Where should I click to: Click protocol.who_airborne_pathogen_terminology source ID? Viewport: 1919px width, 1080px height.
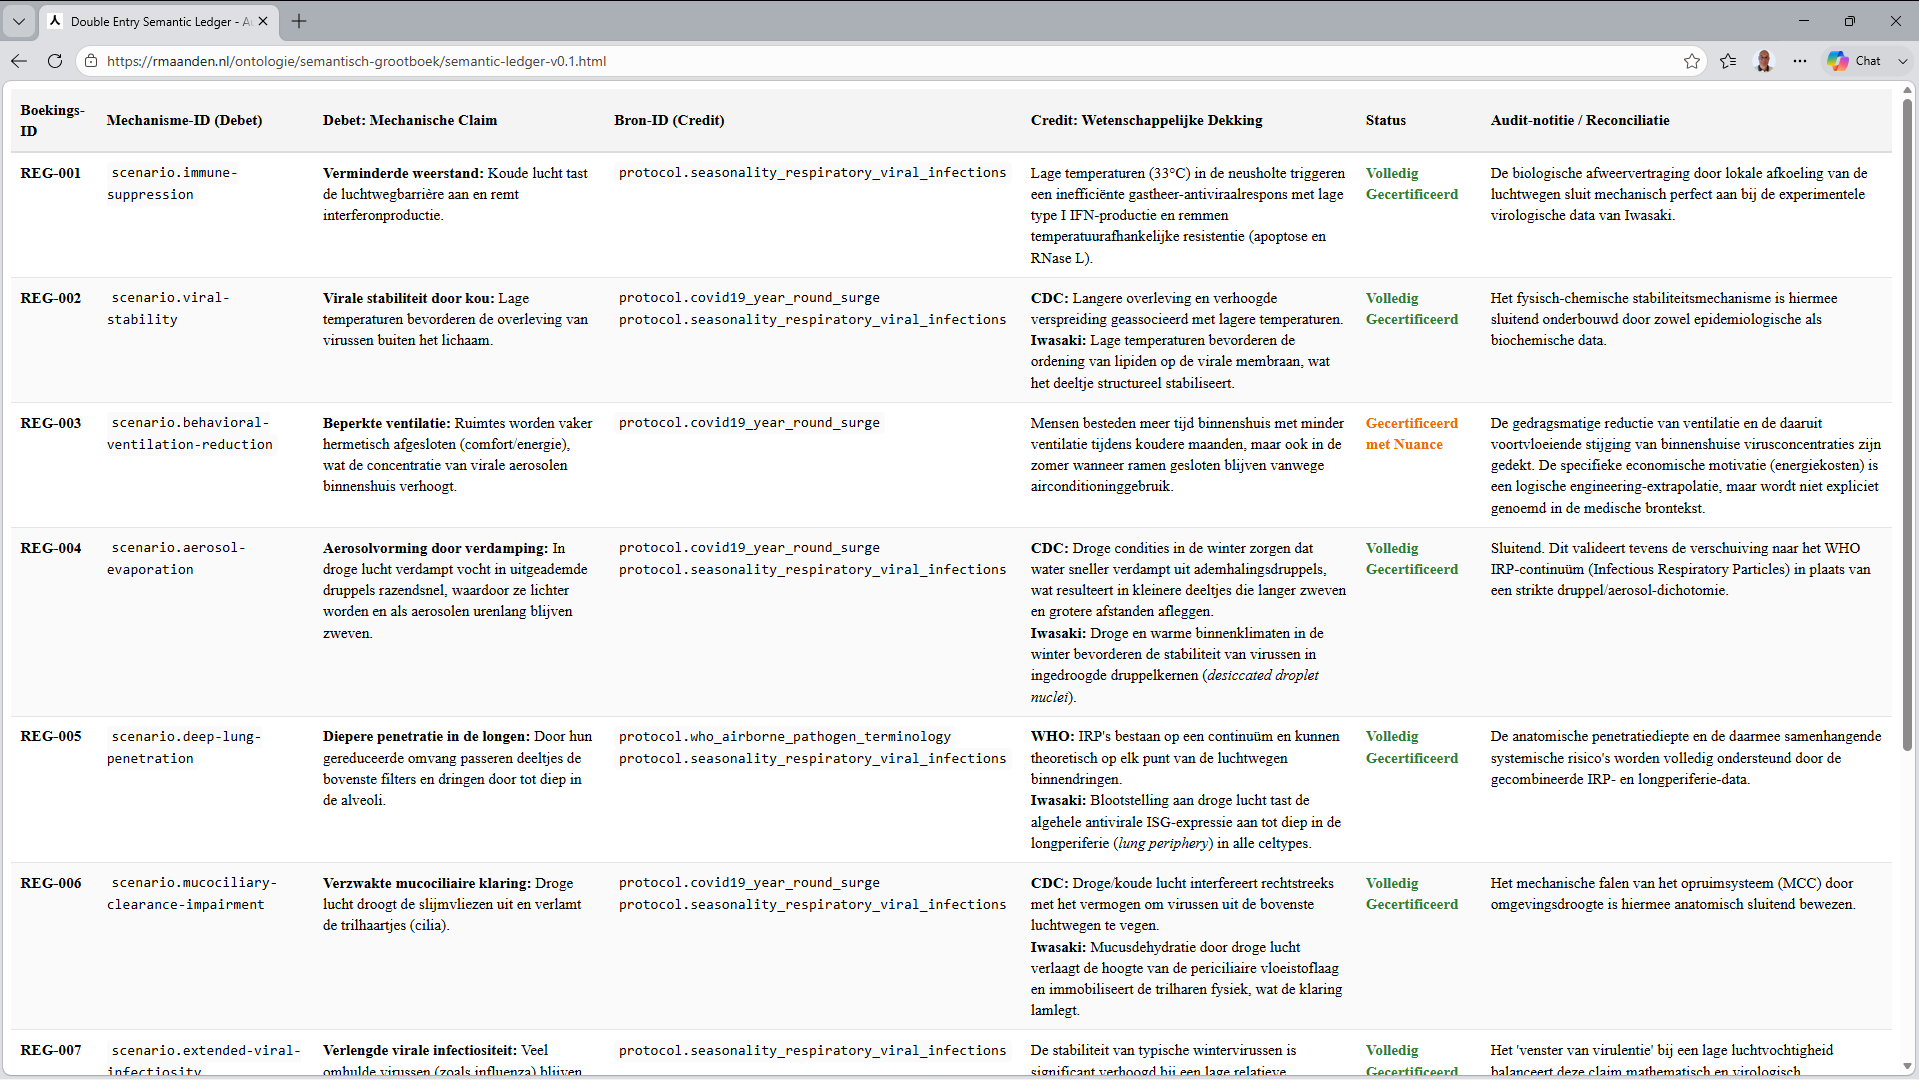click(x=785, y=736)
